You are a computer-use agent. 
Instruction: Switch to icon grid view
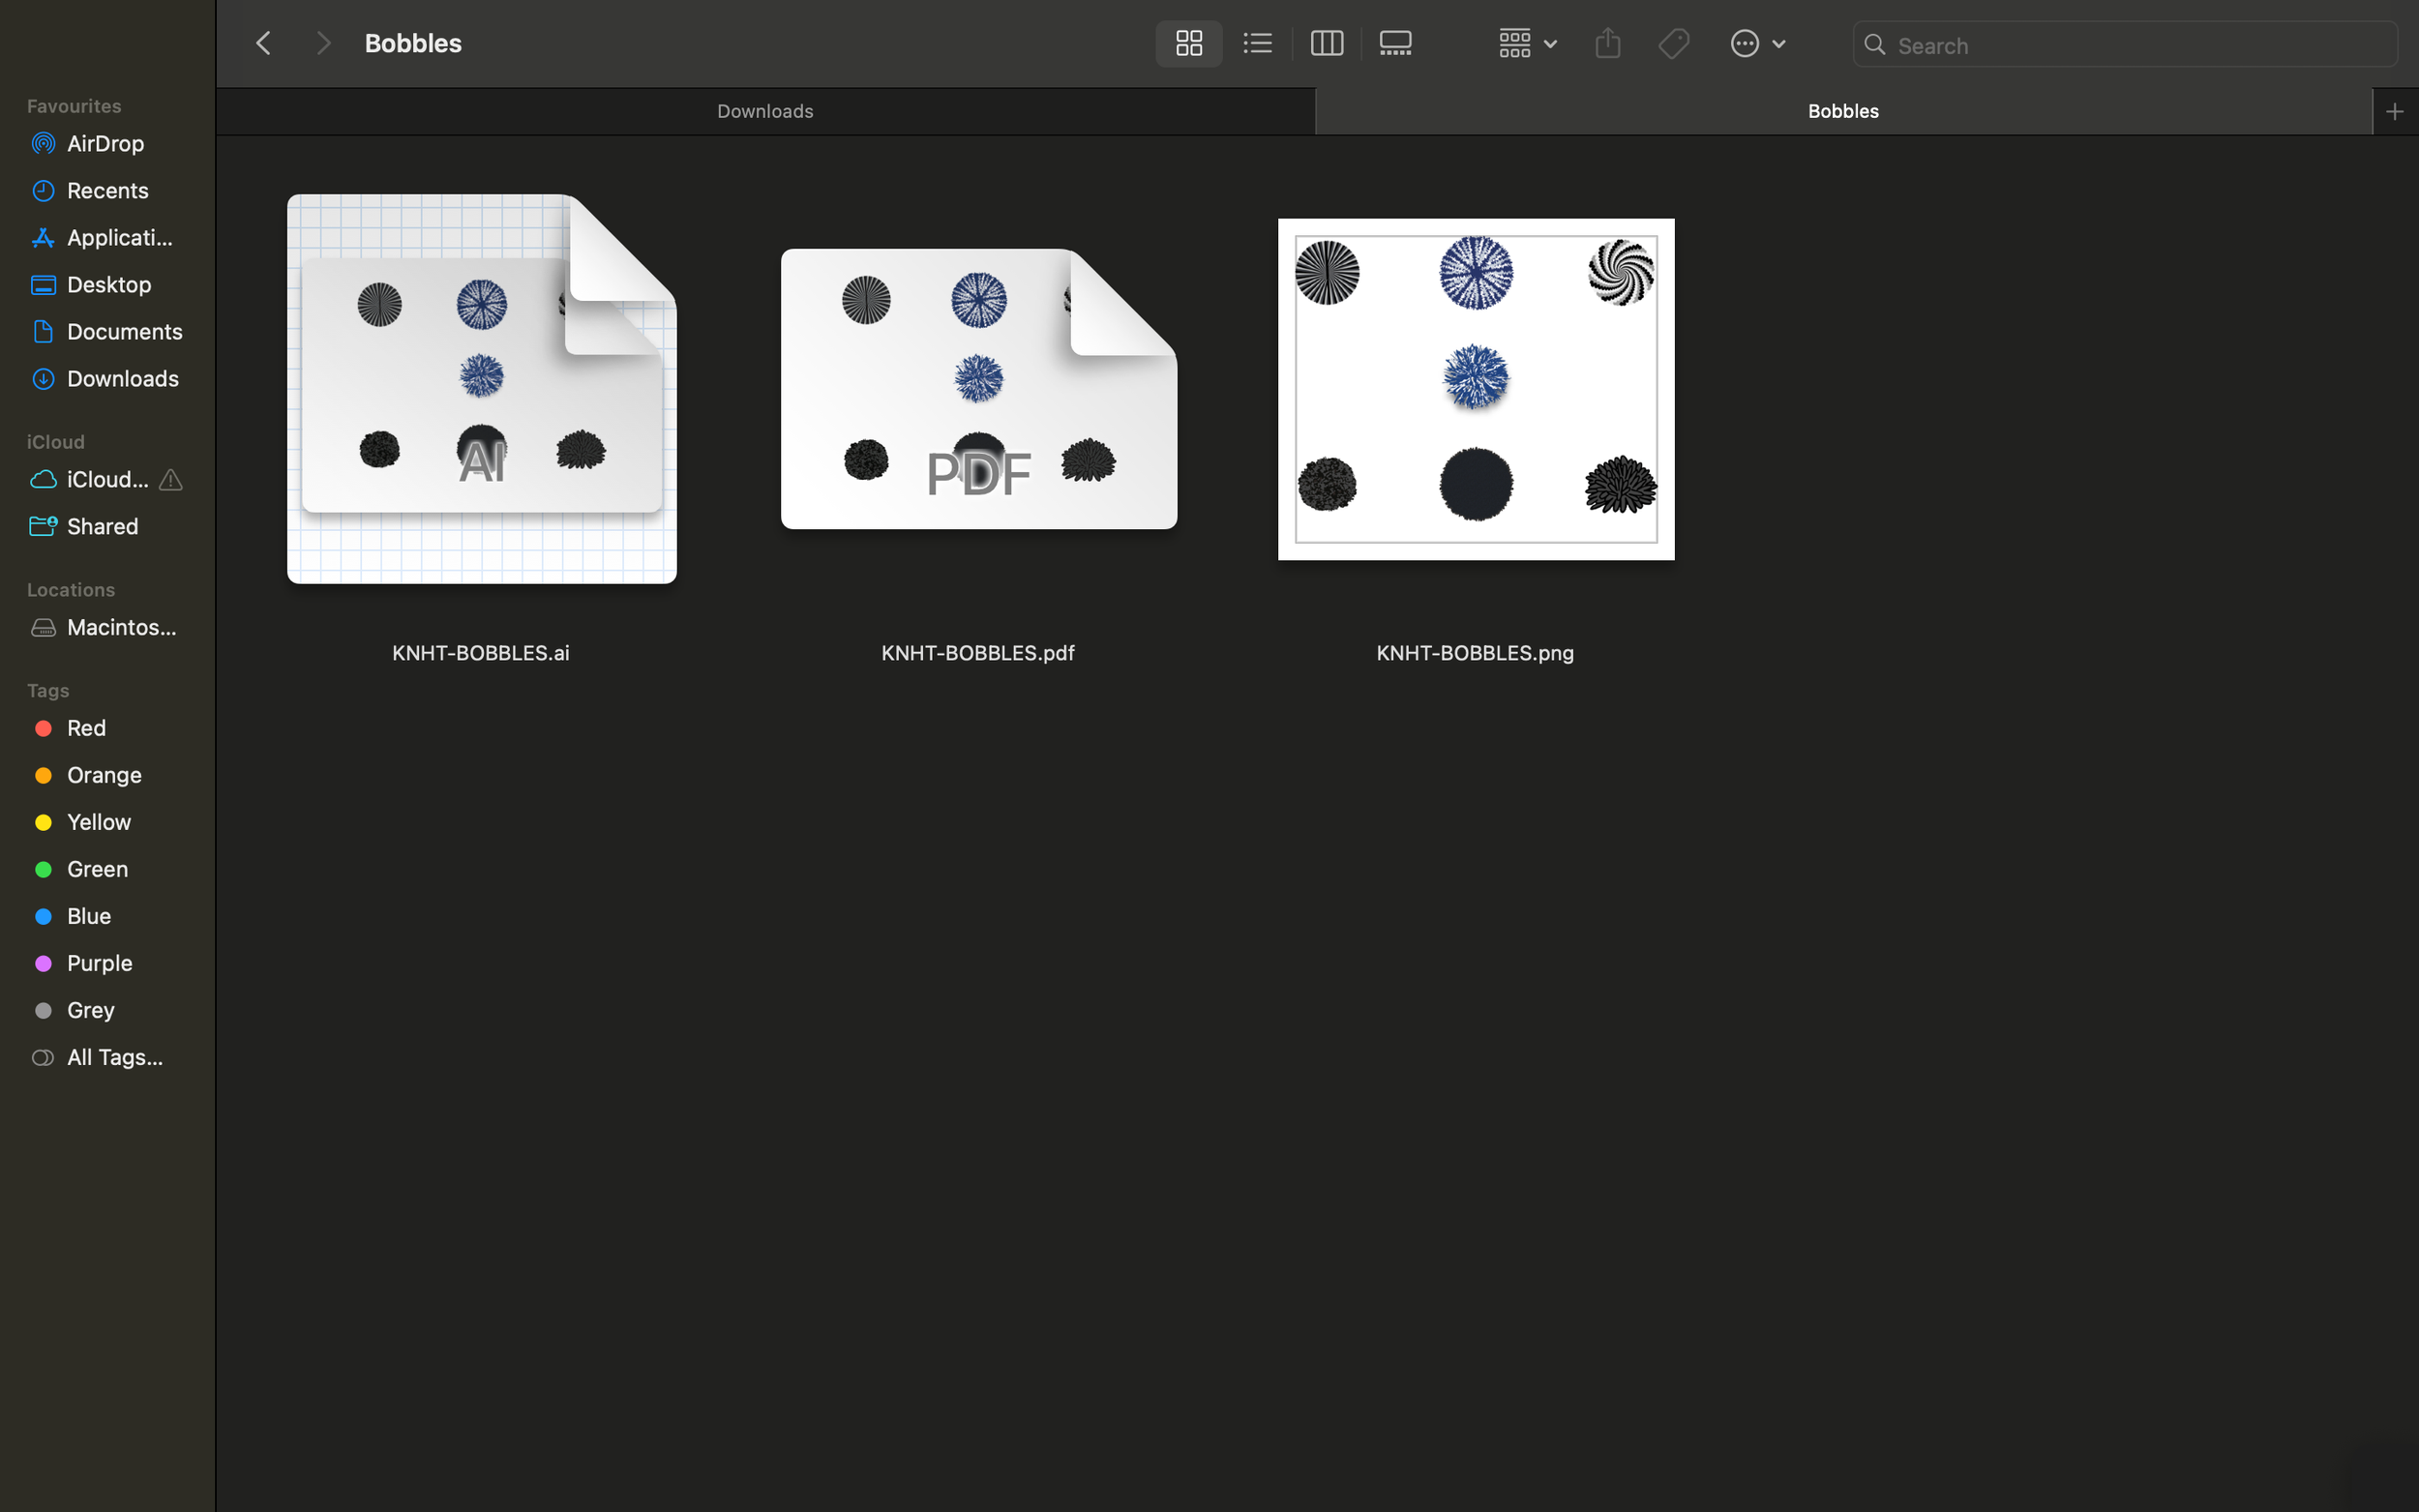pyautogui.click(x=1187, y=43)
